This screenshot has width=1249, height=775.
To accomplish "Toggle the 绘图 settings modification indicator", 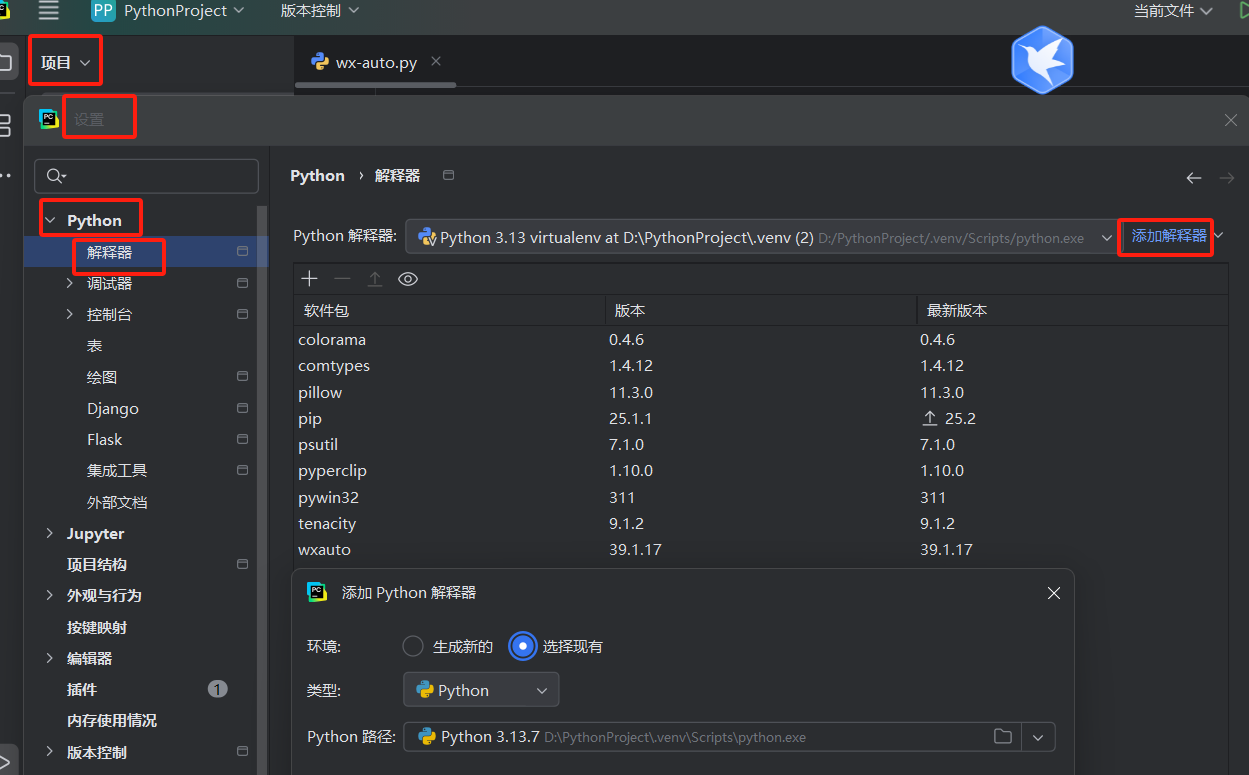I will tap(241, 376).
